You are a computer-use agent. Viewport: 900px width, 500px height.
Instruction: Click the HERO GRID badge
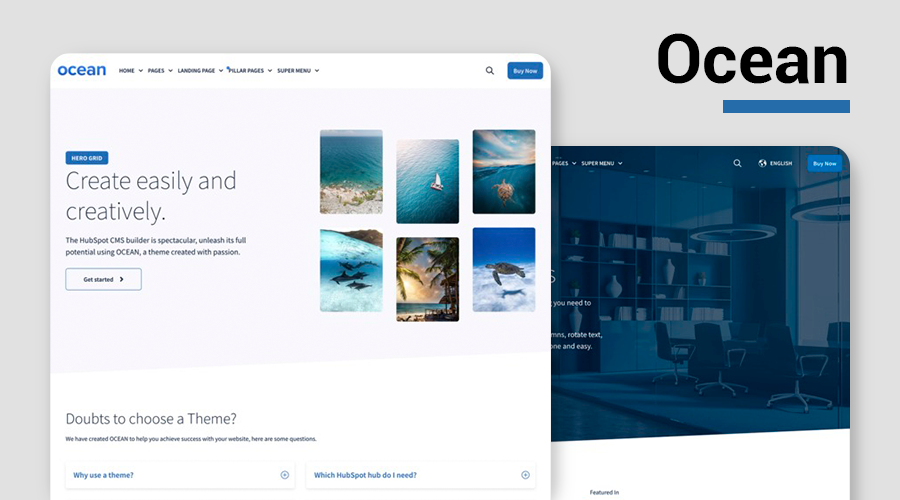[87, 158]
